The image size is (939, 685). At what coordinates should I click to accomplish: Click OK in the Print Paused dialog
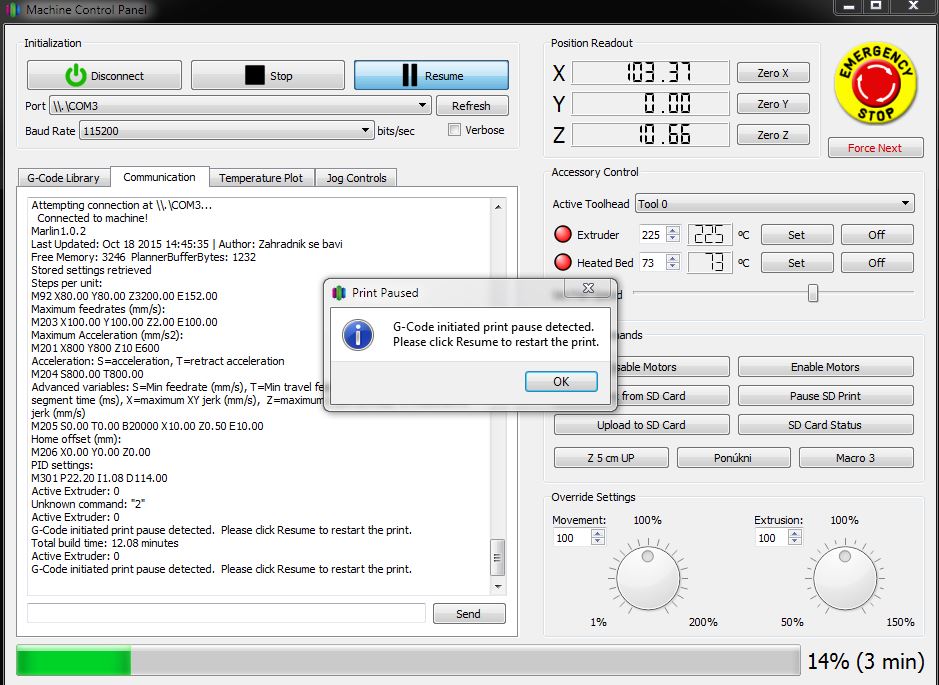[x=561, y=381]
